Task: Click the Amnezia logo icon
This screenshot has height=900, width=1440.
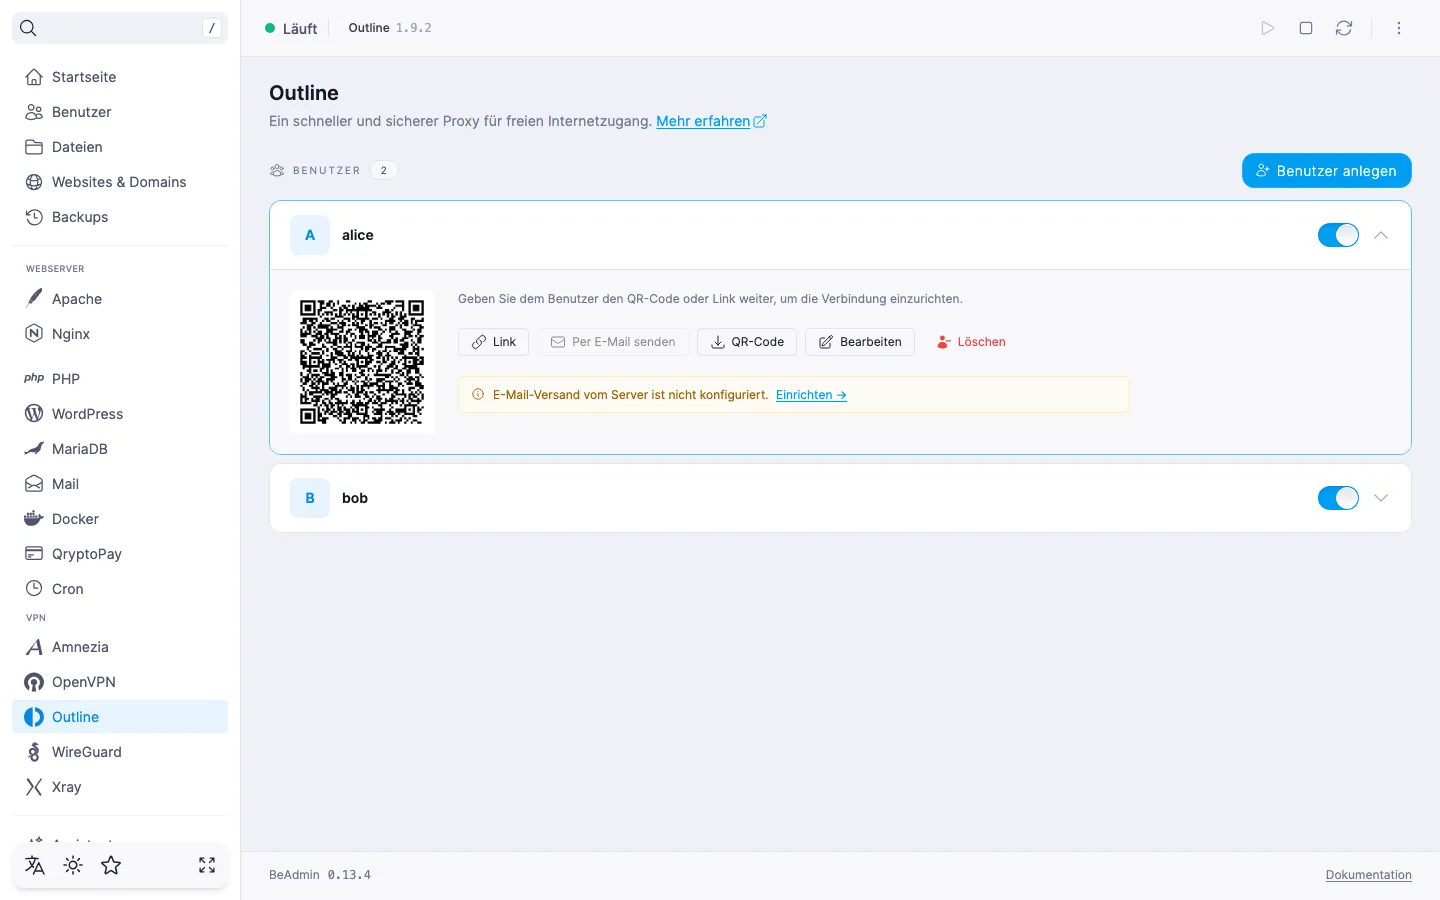Action: [x=34, y=647]
